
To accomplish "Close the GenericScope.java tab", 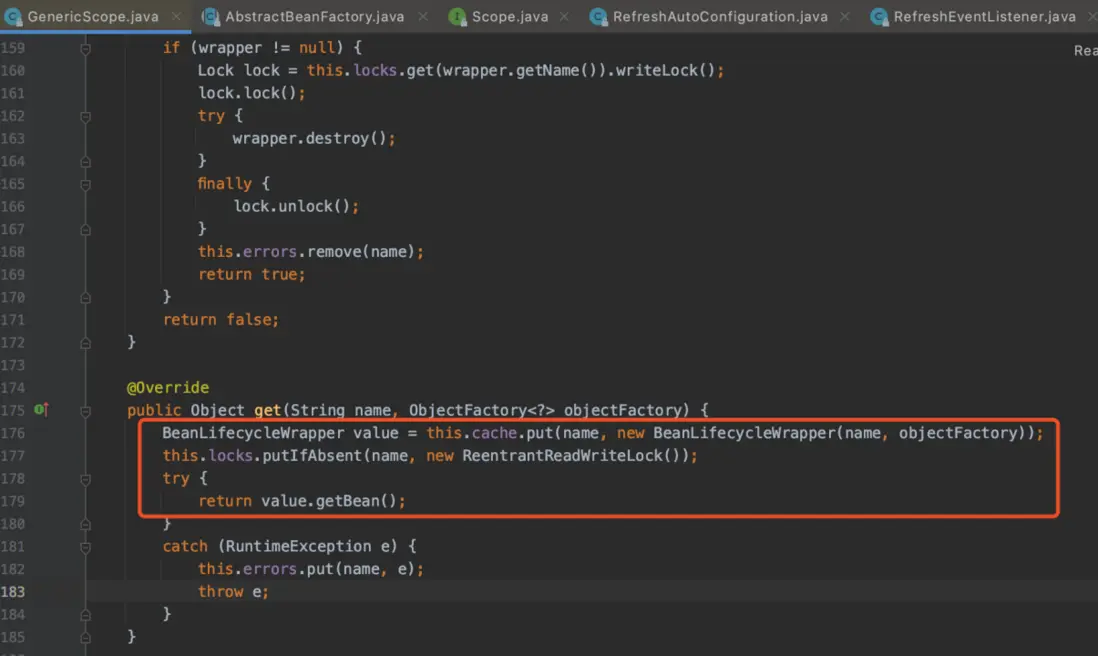I will [176, 16].
